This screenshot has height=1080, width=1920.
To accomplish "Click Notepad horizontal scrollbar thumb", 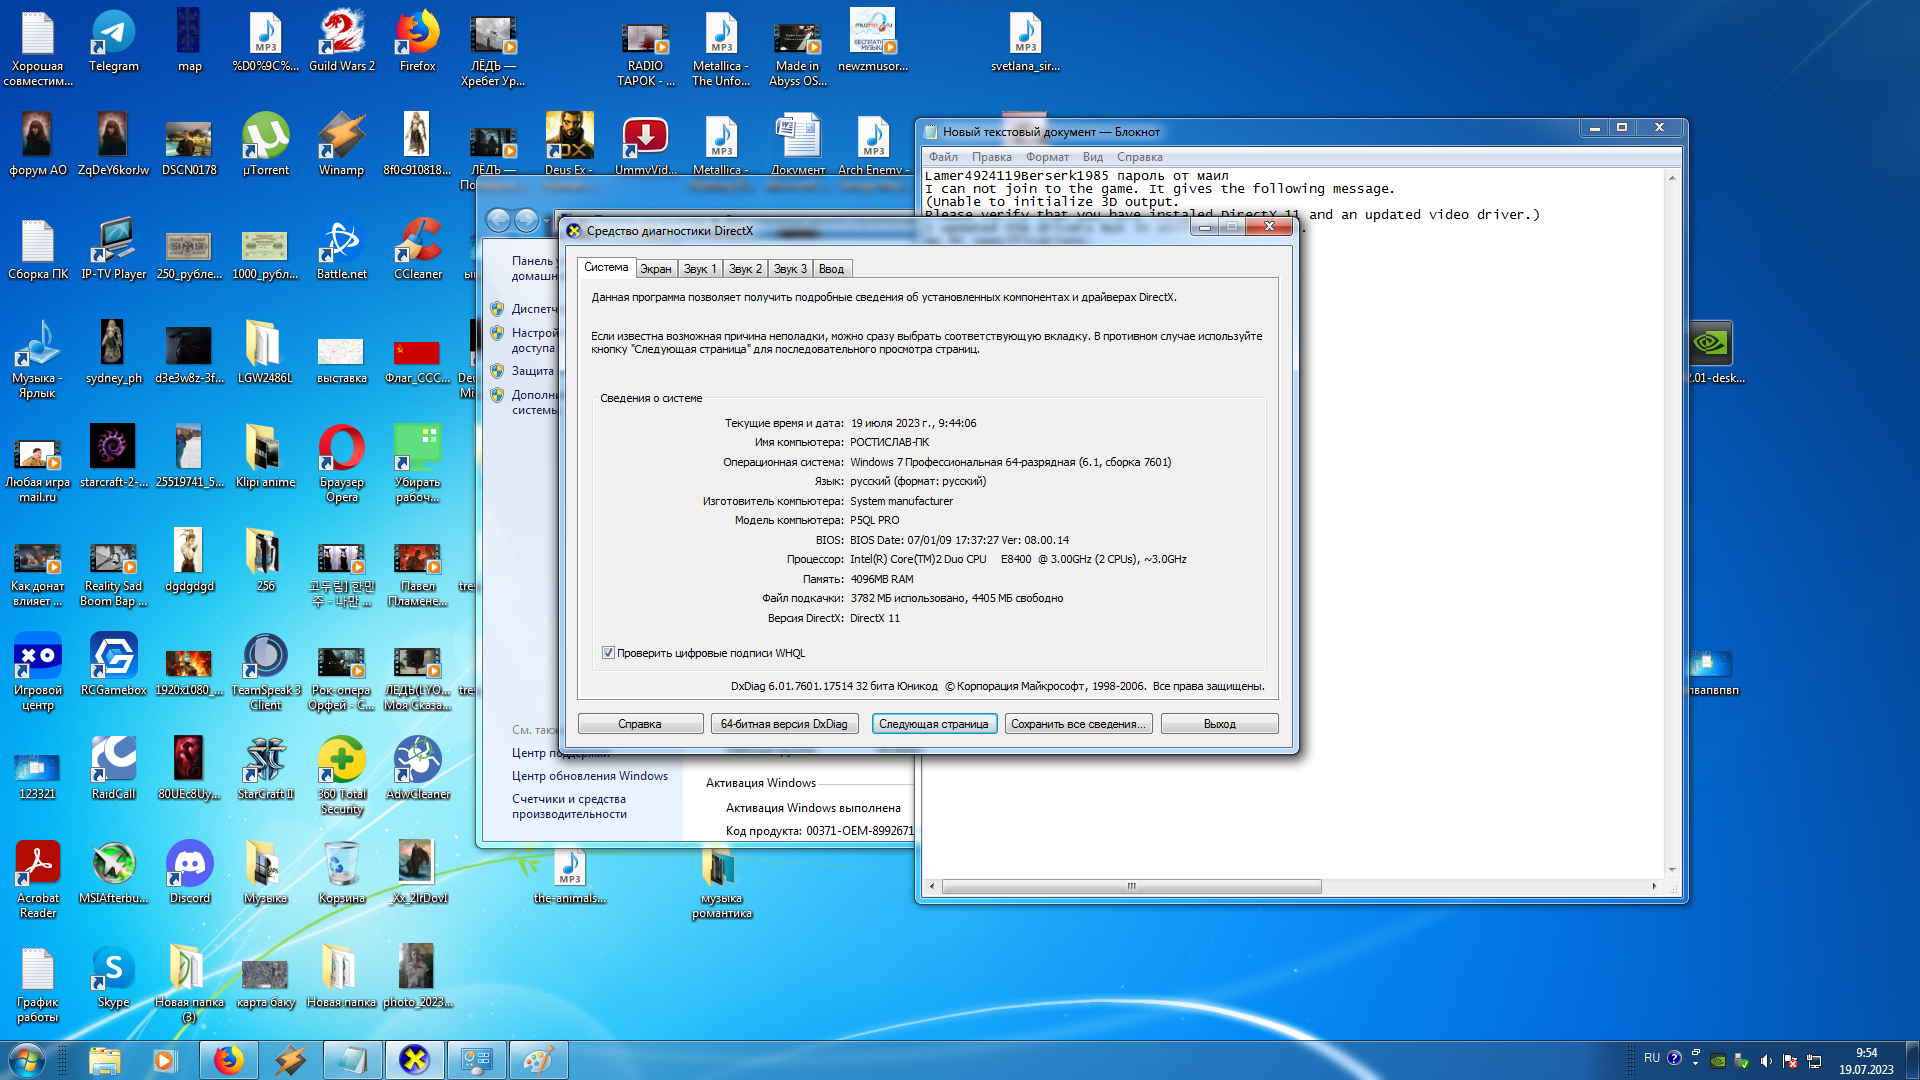I will pos(1132,887).
